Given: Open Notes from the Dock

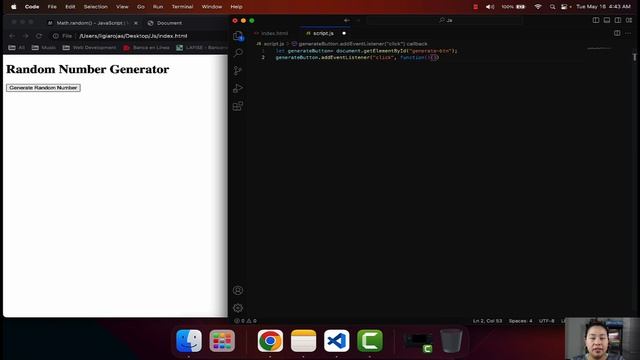Looking at the screenshot, I should pyautogui.click(x=303, y=341).
